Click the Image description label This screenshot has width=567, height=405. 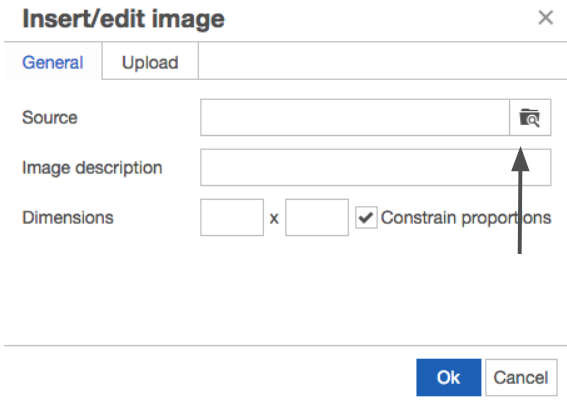click(x=92, y=168)
